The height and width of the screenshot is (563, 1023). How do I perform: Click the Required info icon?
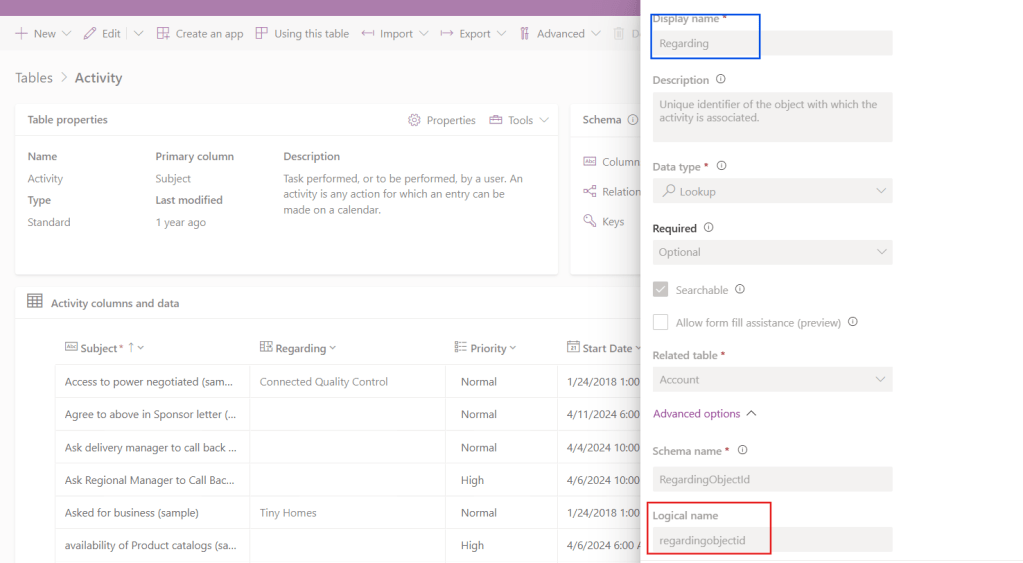click(x=709, y=228)
